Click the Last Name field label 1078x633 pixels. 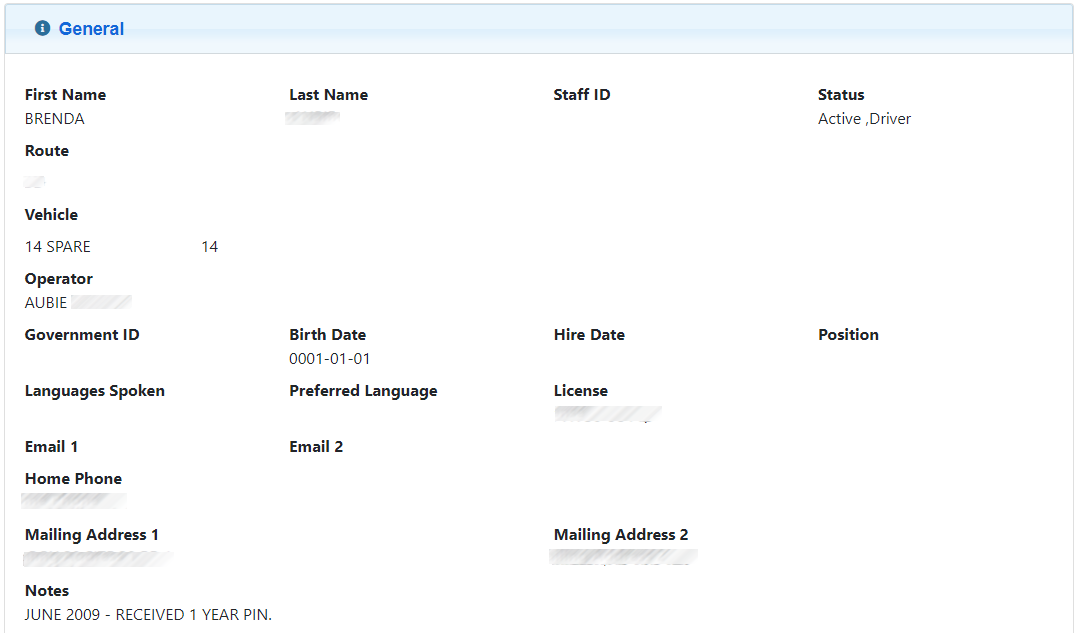[x=328, y=95]
